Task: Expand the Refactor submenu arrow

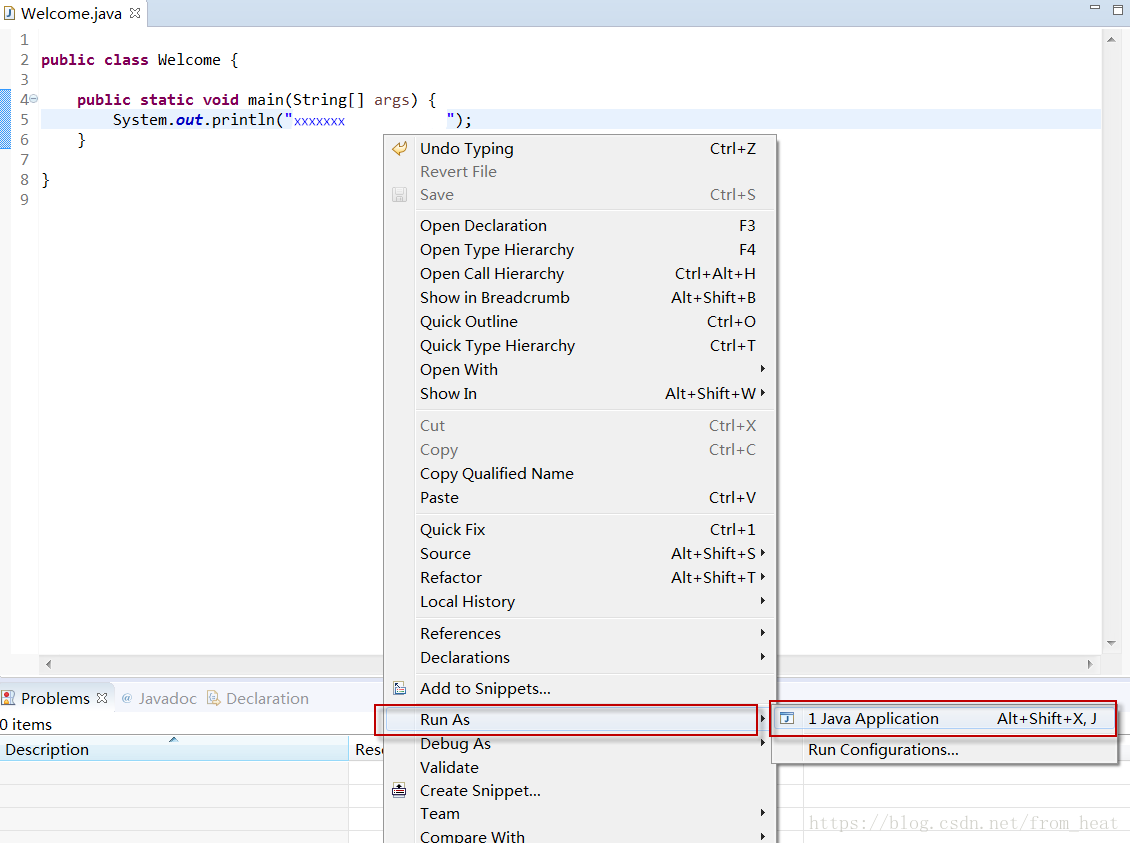Action: (762, 576)
